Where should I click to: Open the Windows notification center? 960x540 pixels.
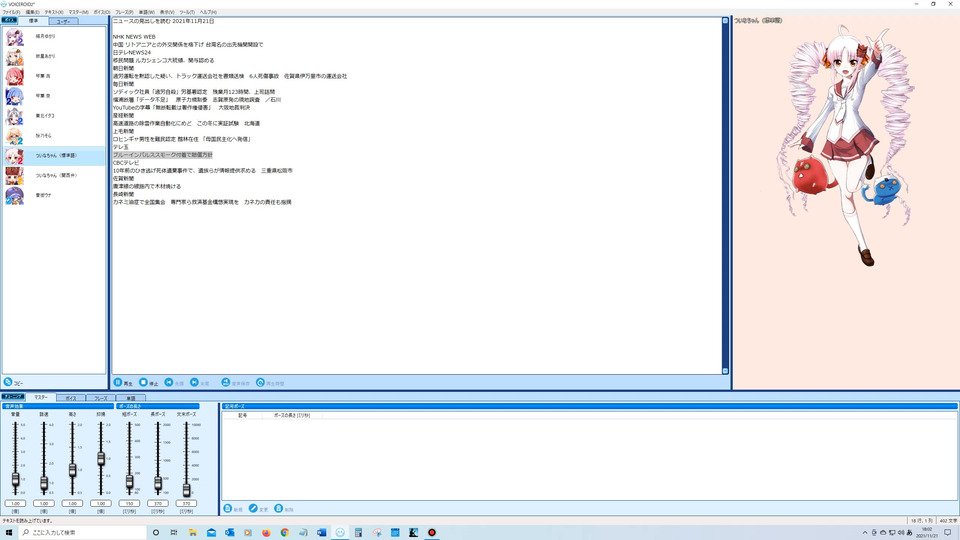pos(948,533)
